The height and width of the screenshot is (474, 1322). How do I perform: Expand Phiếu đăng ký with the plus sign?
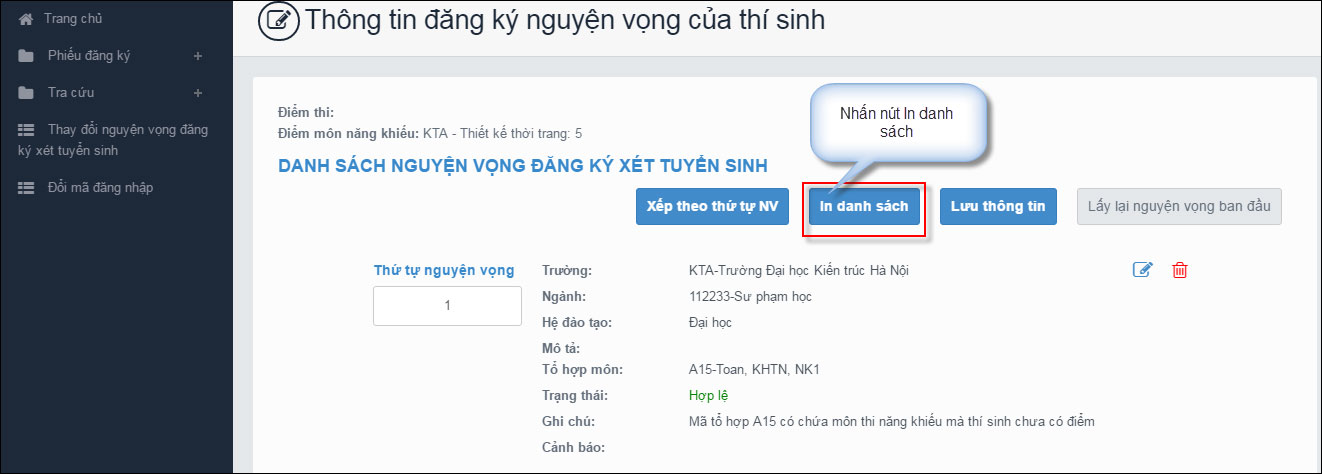[197, 56]
